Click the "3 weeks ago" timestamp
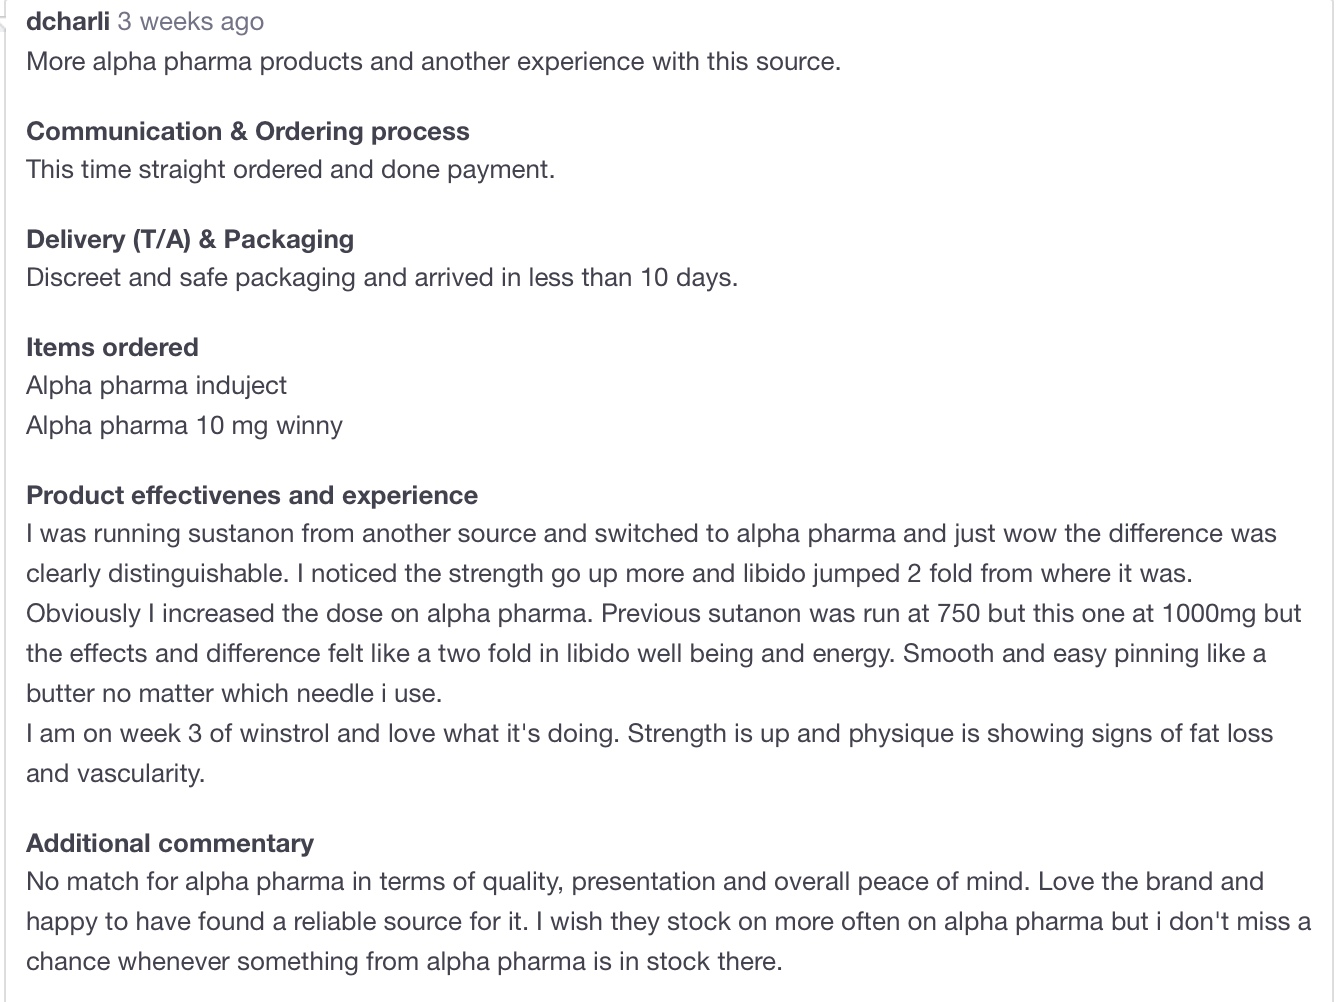This screenshot has width=1340, height=1002. coord(190,21)
